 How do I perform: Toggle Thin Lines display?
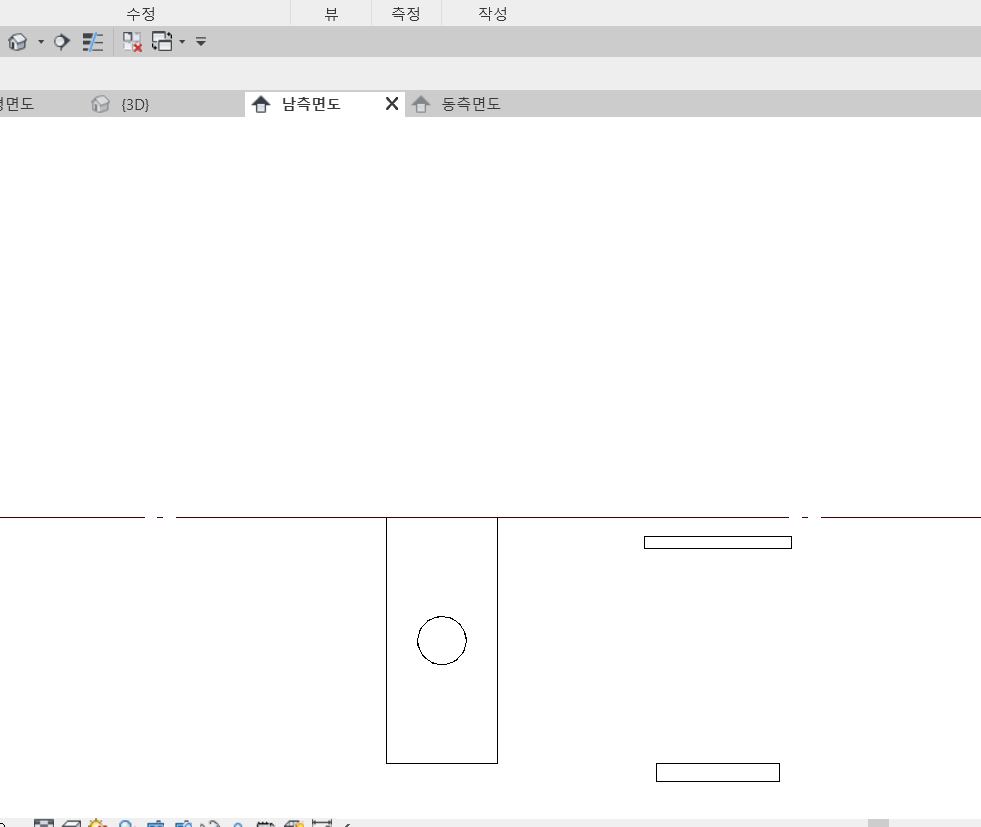[x=93, y=42]
